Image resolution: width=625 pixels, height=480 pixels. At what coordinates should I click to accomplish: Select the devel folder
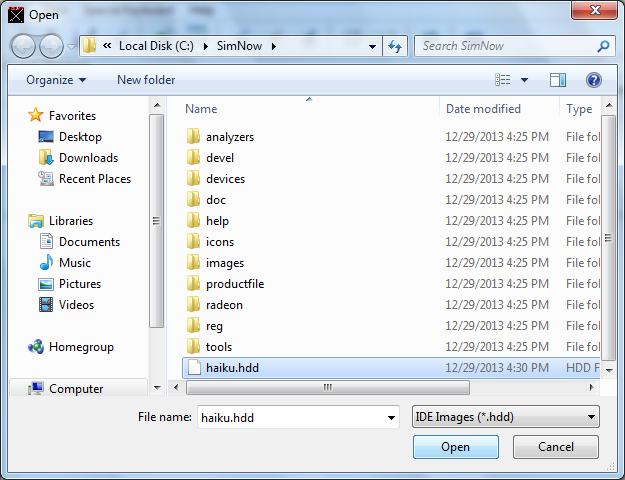[220, 158]
